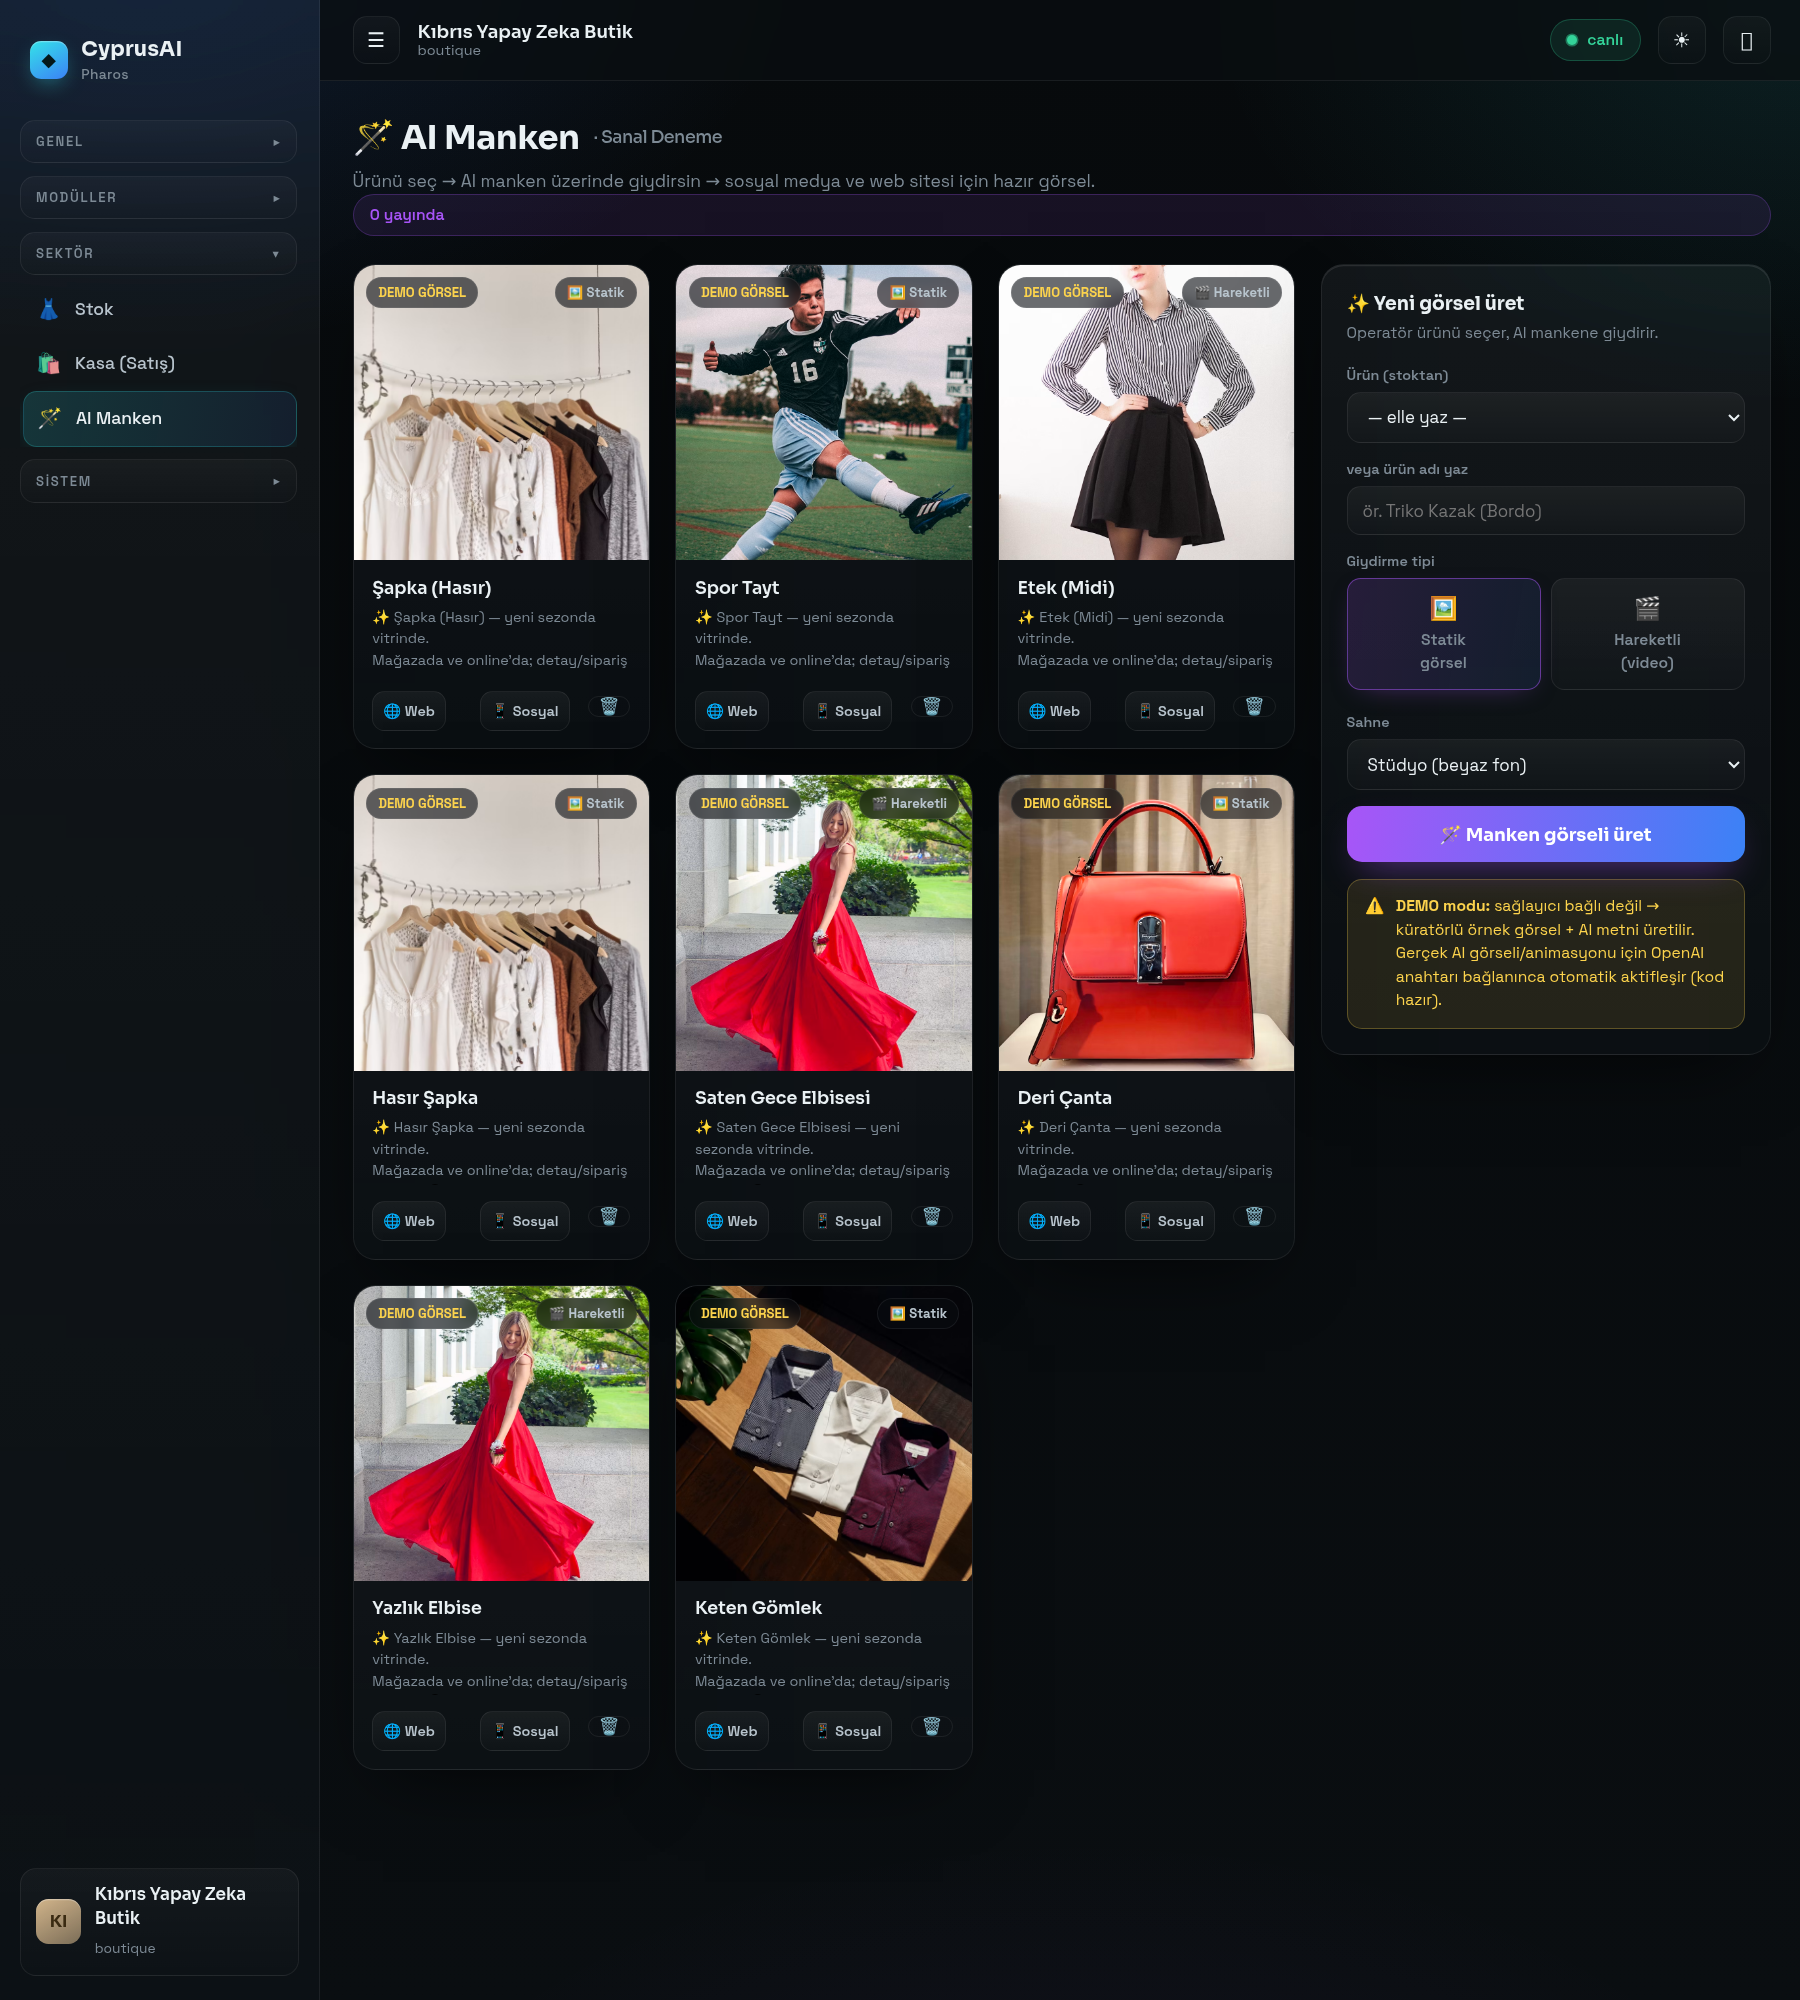Open the red handbag Deri Çanta thumbnail
This screenshot has height=2000, width=1800.
point(1146,923)
